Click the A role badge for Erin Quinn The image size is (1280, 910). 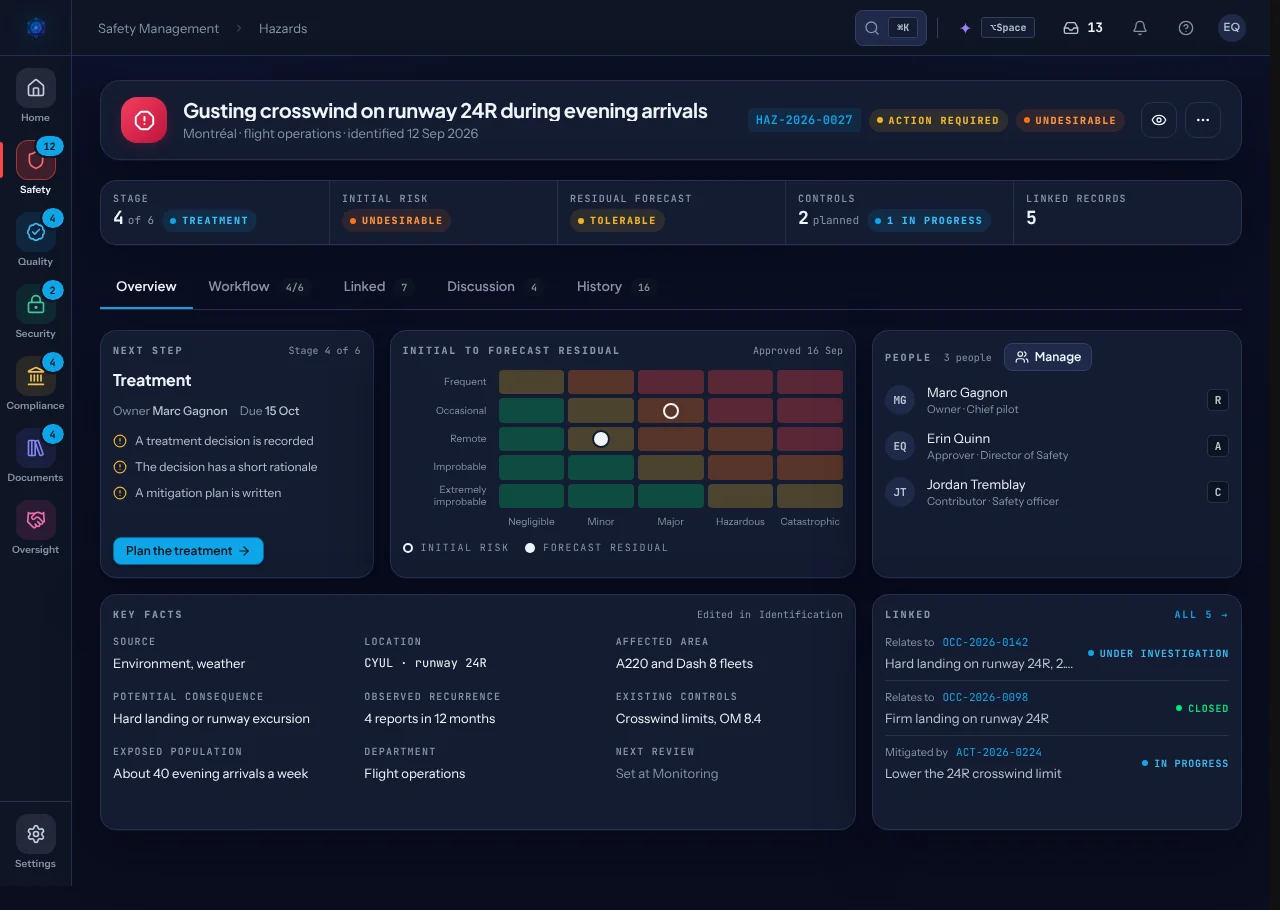point(1218,446)
